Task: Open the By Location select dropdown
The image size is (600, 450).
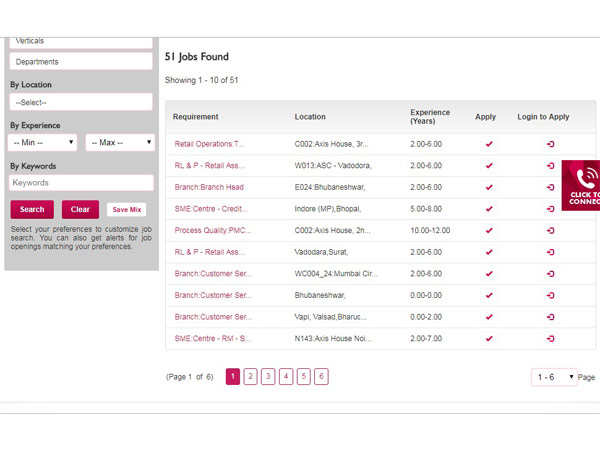Action: (81, 103)
